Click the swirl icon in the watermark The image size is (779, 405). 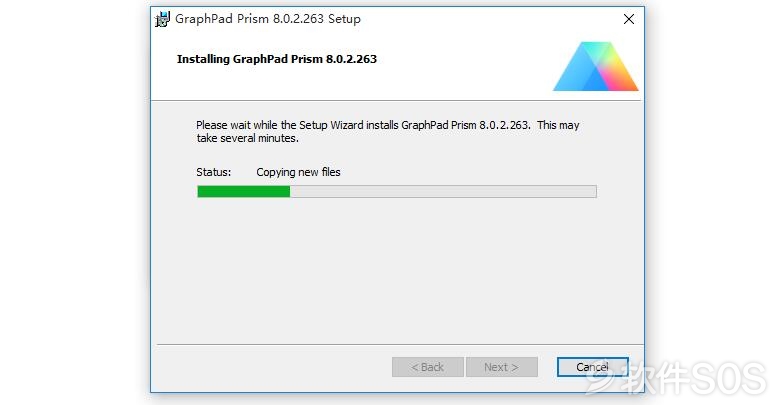(599, 376)
